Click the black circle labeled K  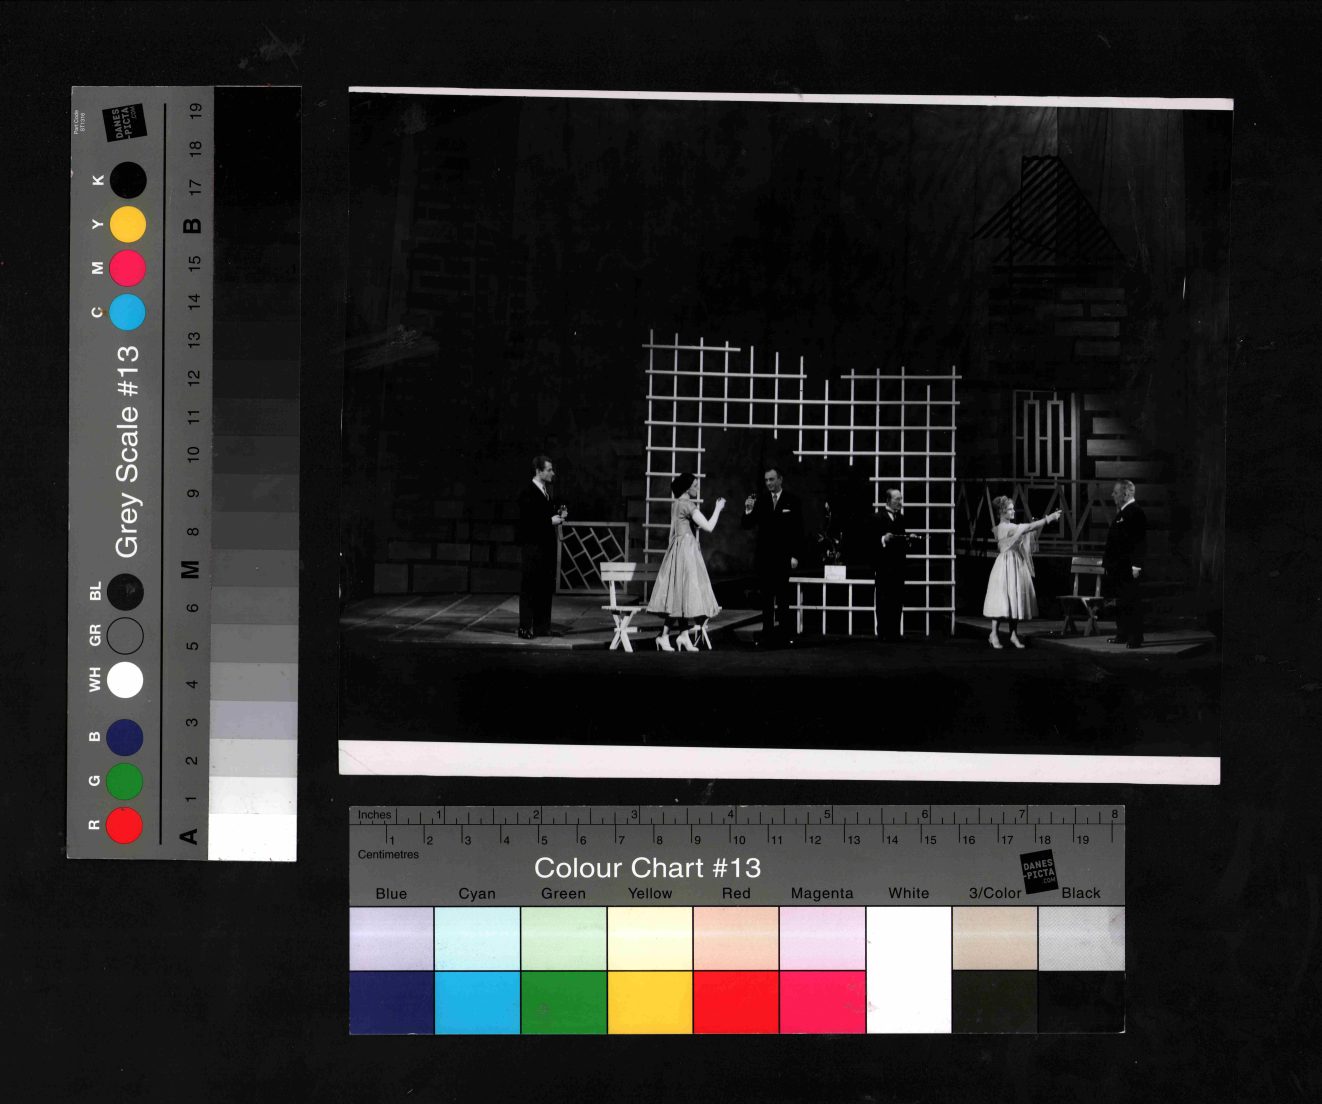click(128, 180)
